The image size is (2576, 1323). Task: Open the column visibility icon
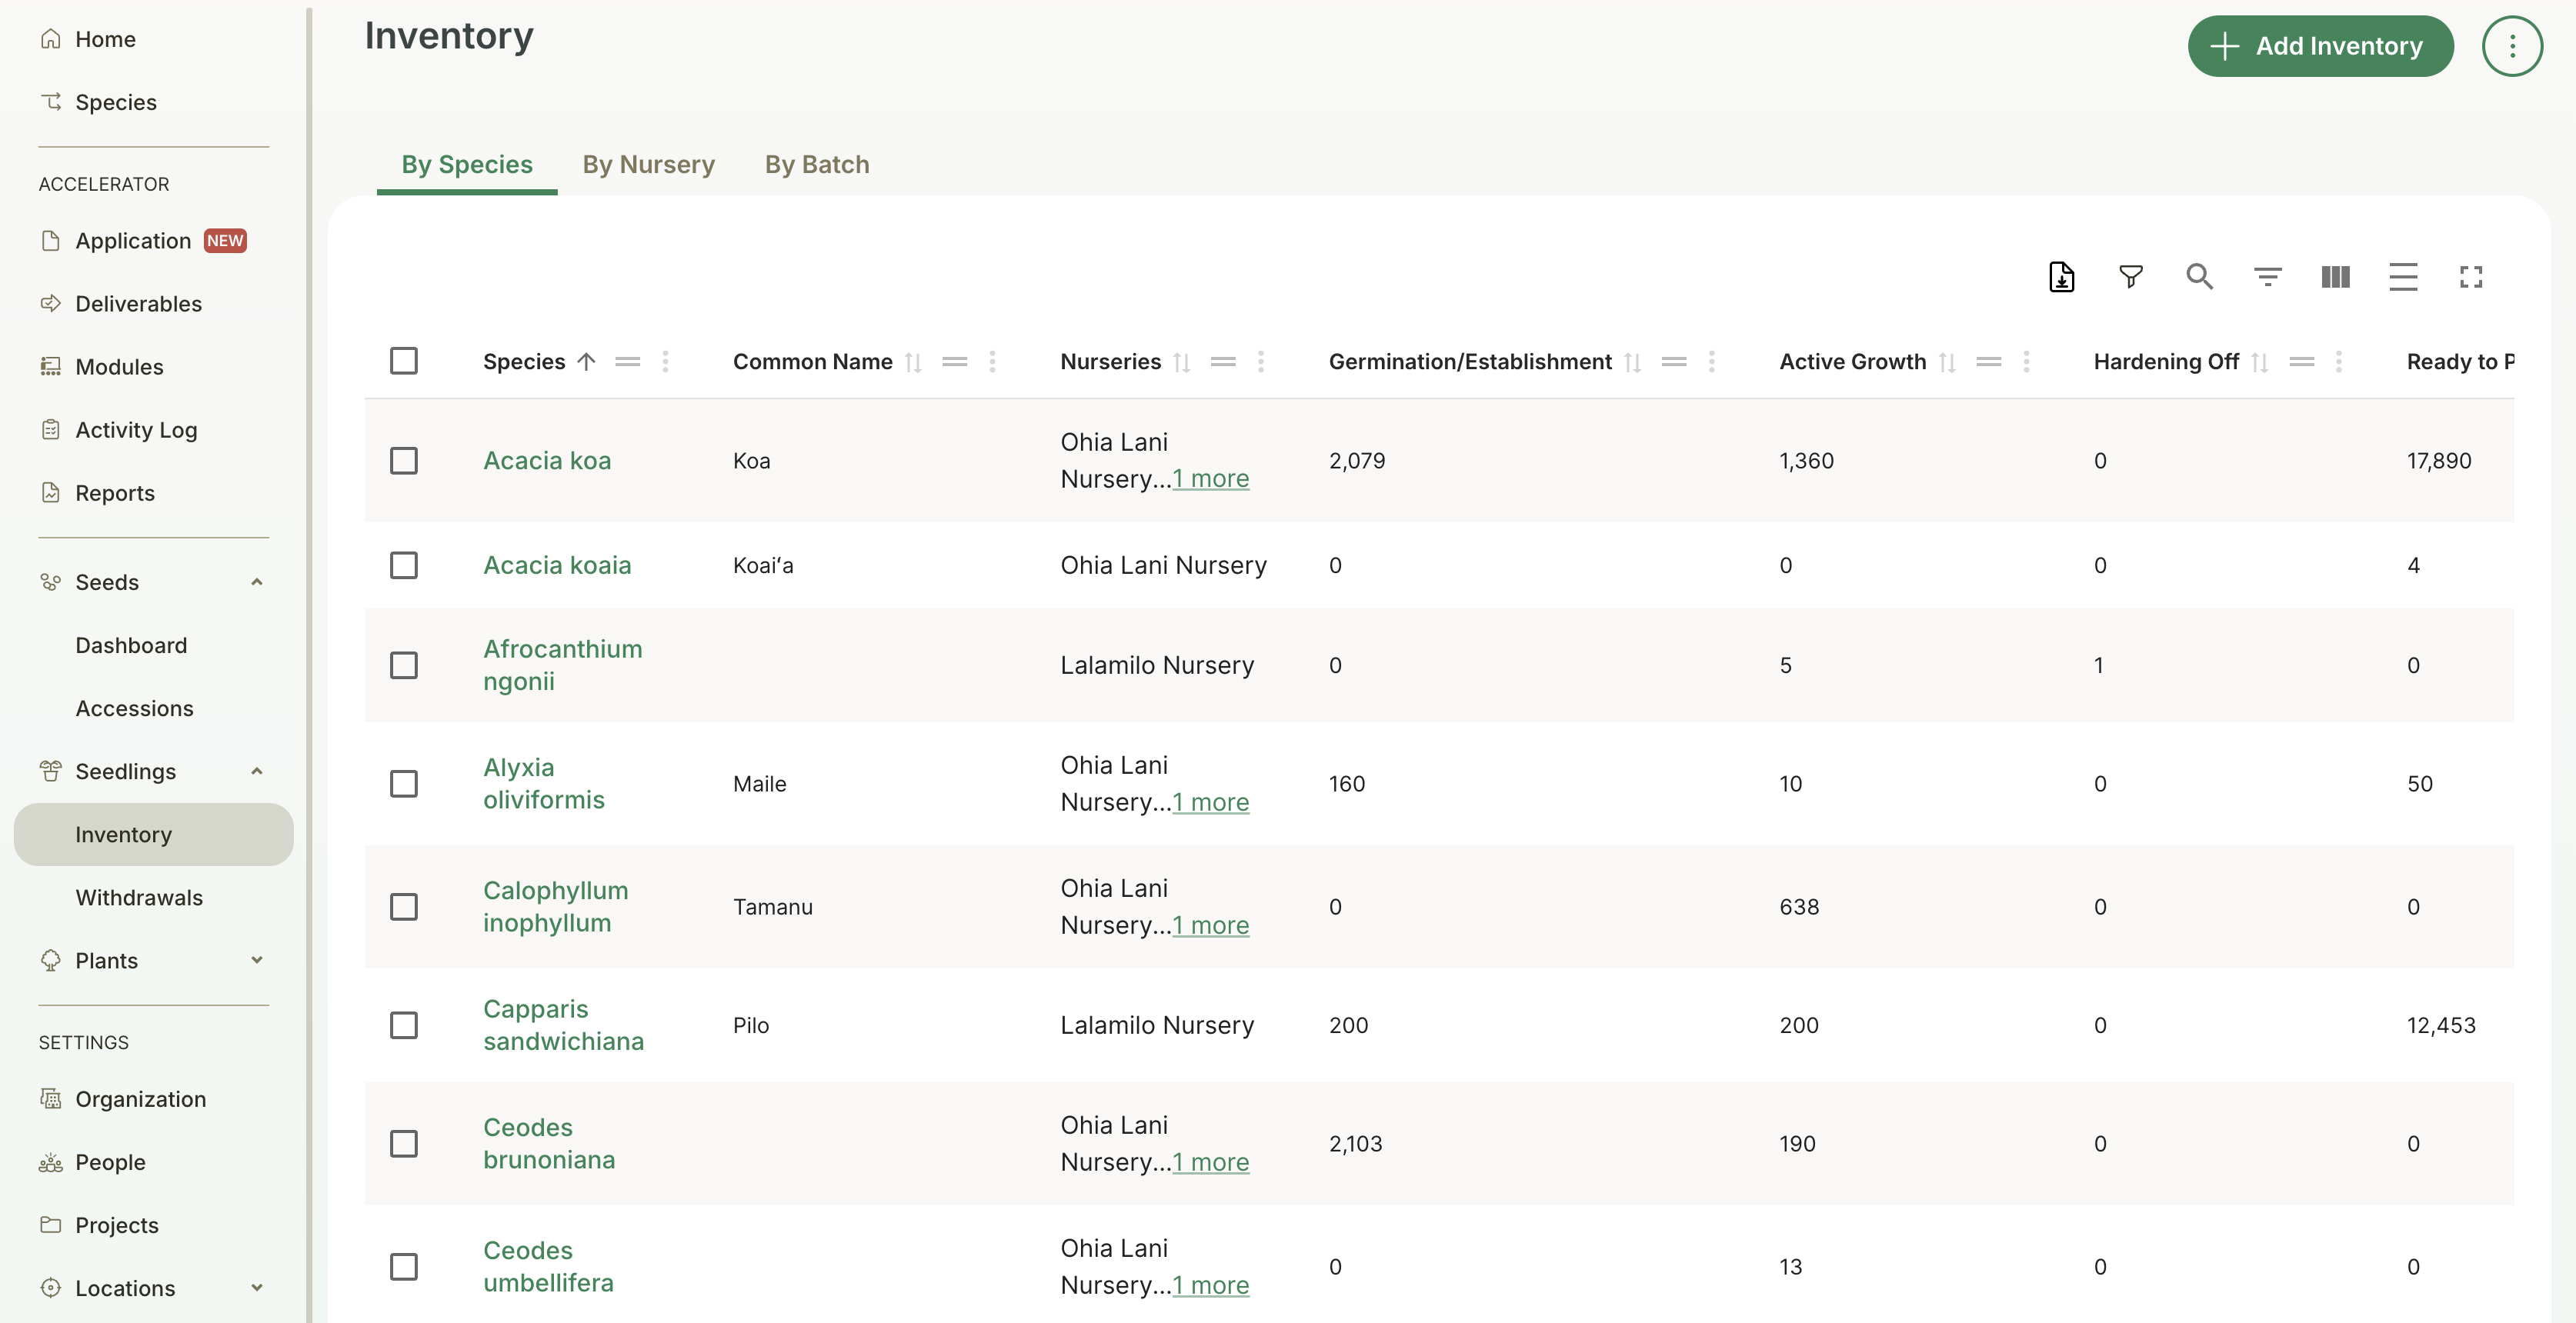click(2335, 277)
